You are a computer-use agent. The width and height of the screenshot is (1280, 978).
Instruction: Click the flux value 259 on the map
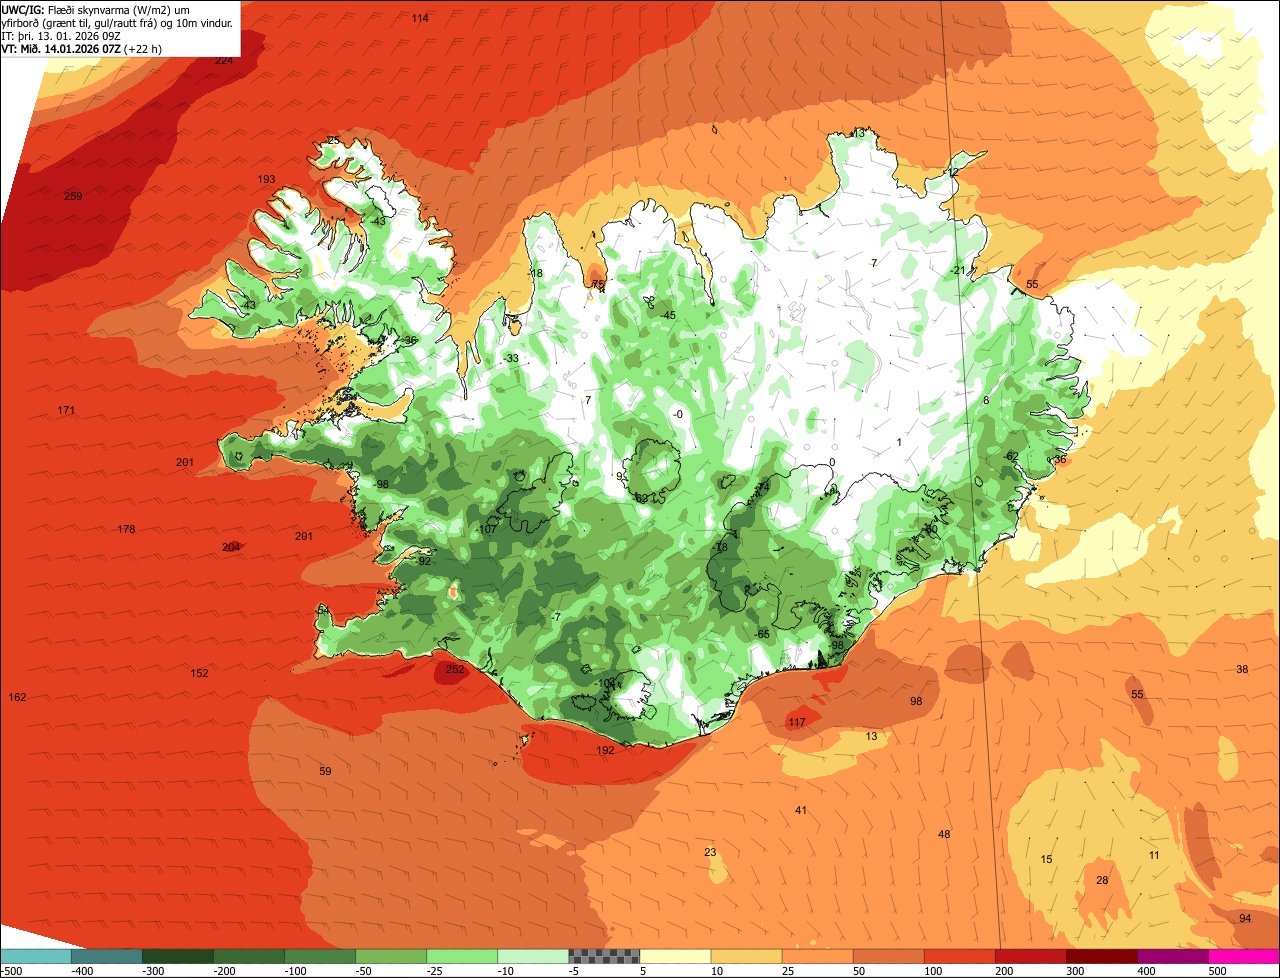click(x=73, y=196)
